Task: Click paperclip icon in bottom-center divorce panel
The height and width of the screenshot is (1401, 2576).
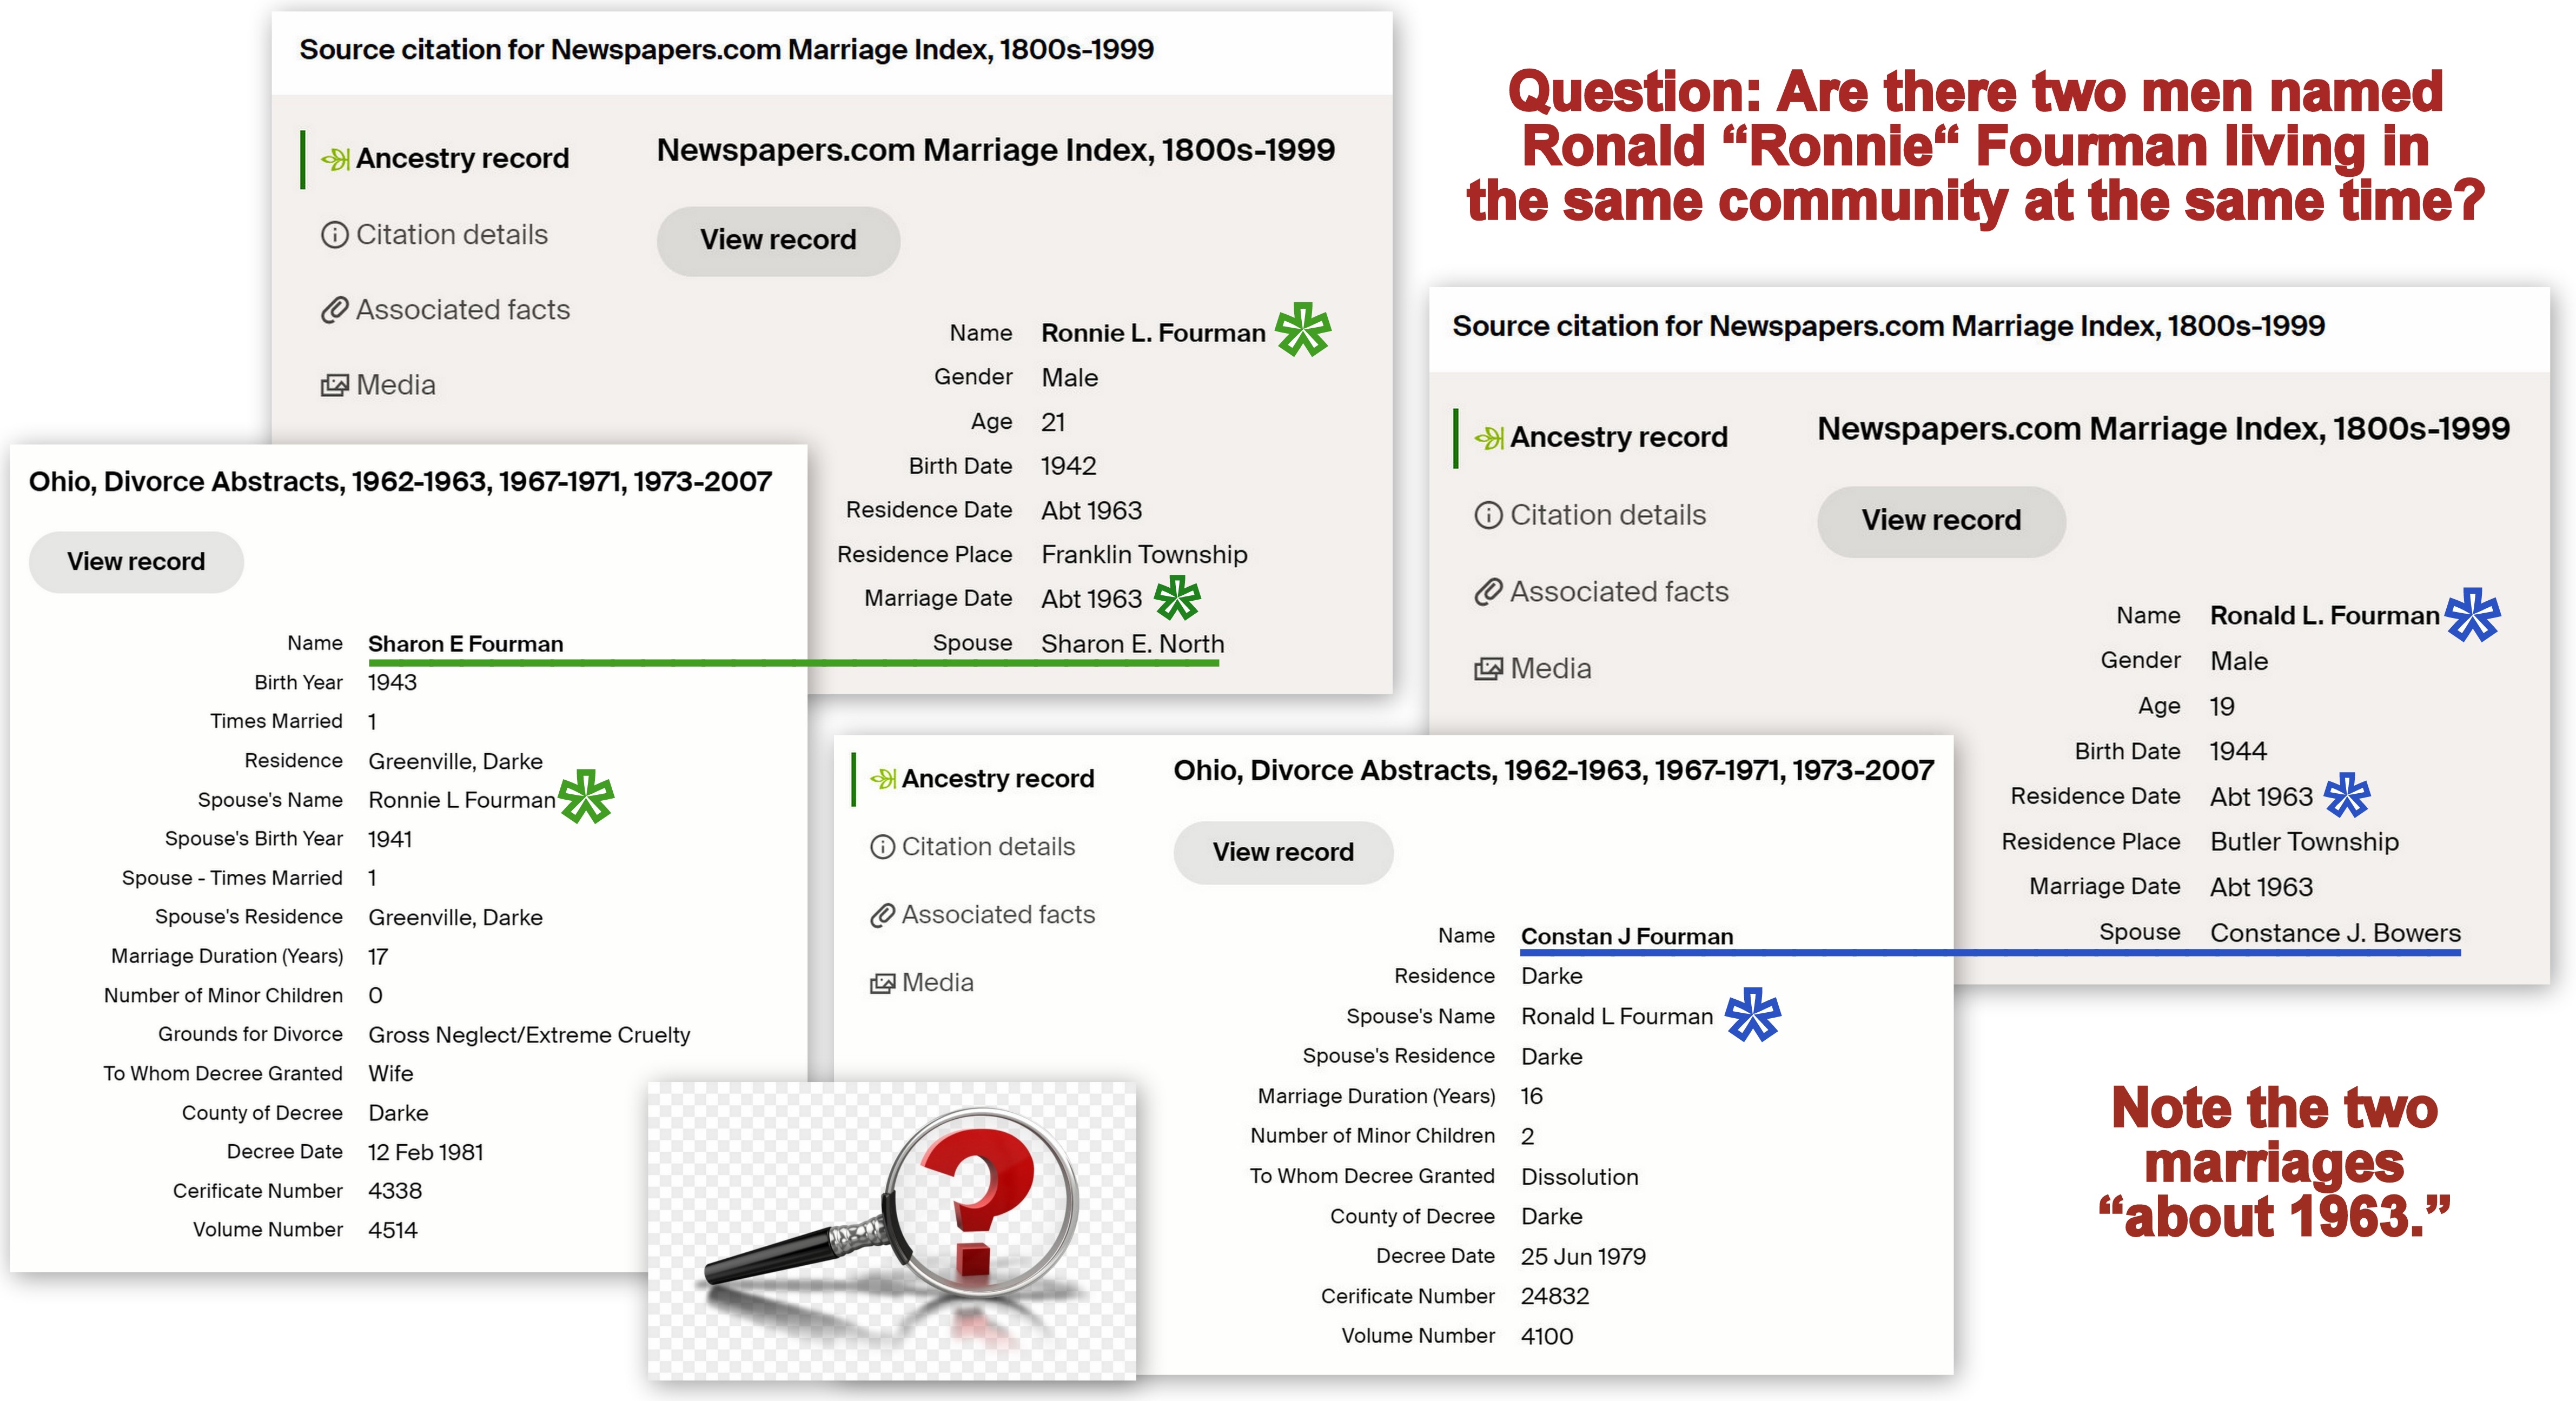Action: pyautogui.click(x=882, y=915)
